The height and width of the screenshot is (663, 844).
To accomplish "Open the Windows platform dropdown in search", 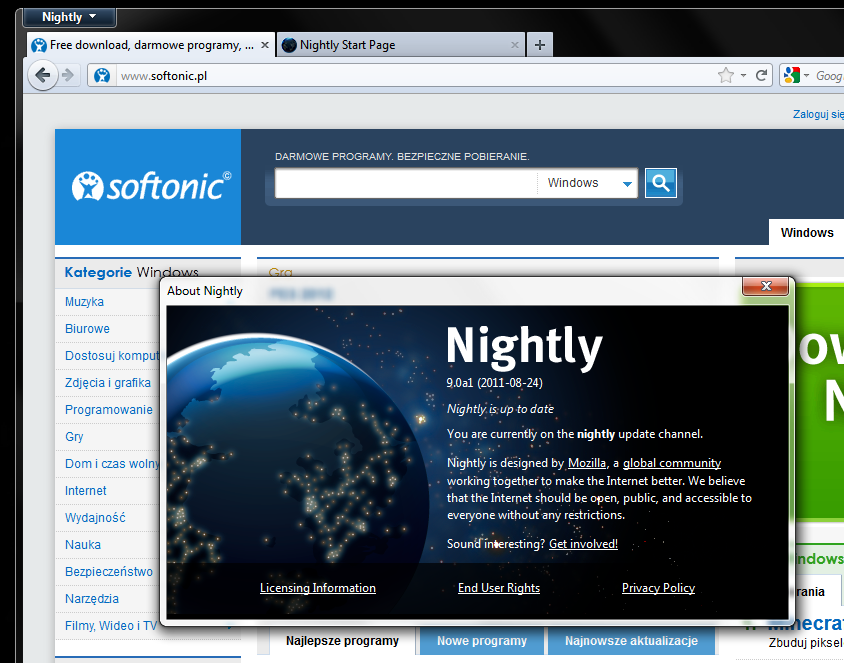I will pos(587,183).
